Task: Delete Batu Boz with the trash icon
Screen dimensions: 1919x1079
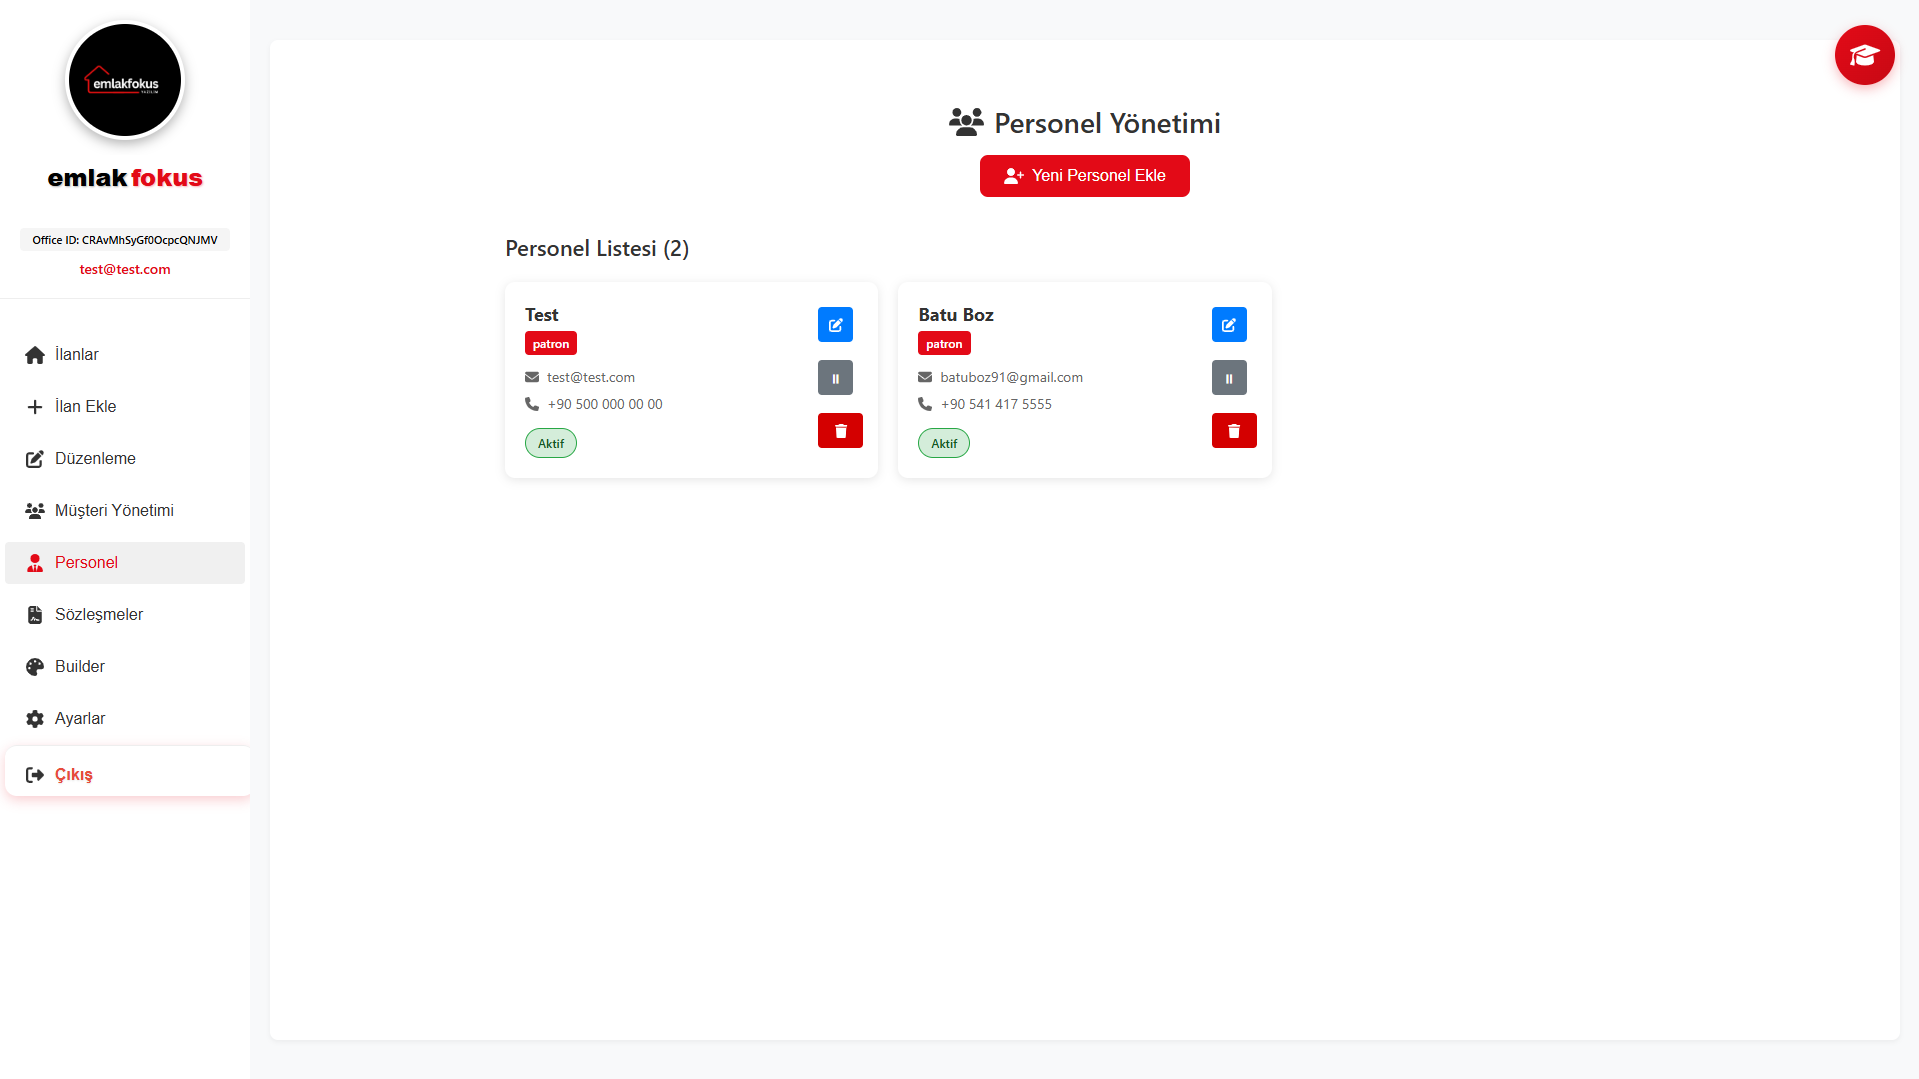Action: (x=1233, y=431)
